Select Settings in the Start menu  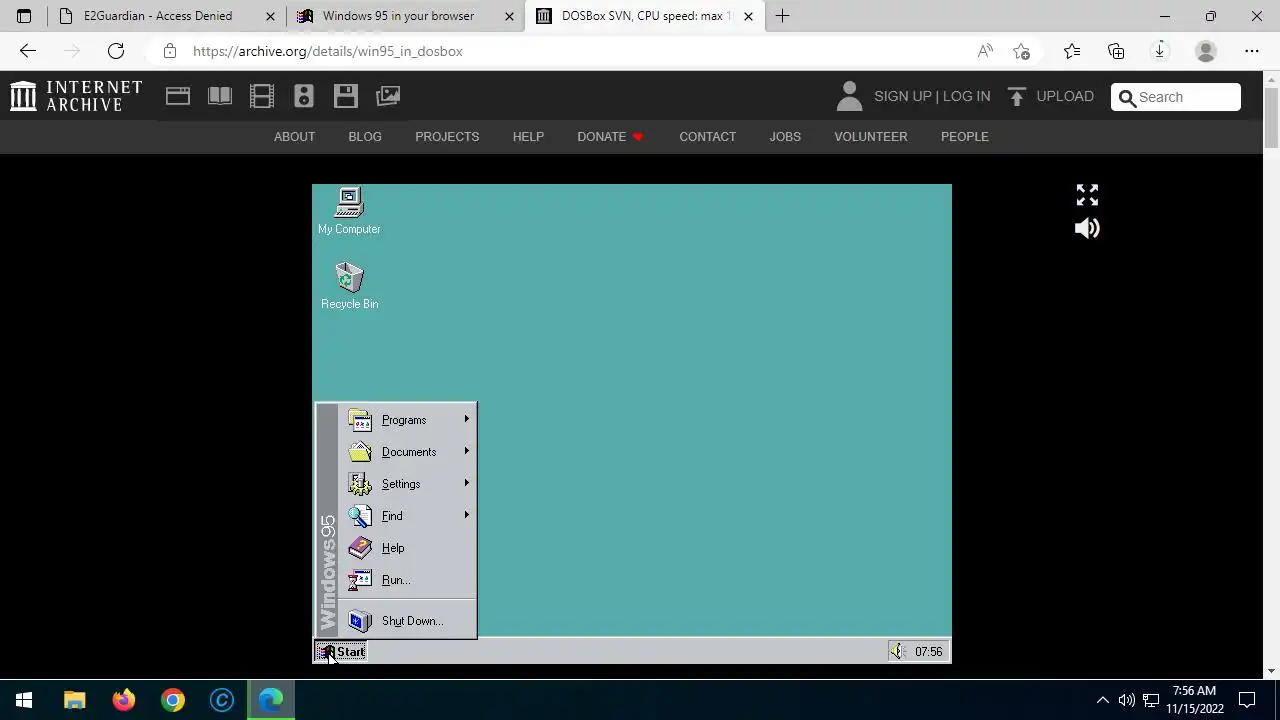[408, 484]
